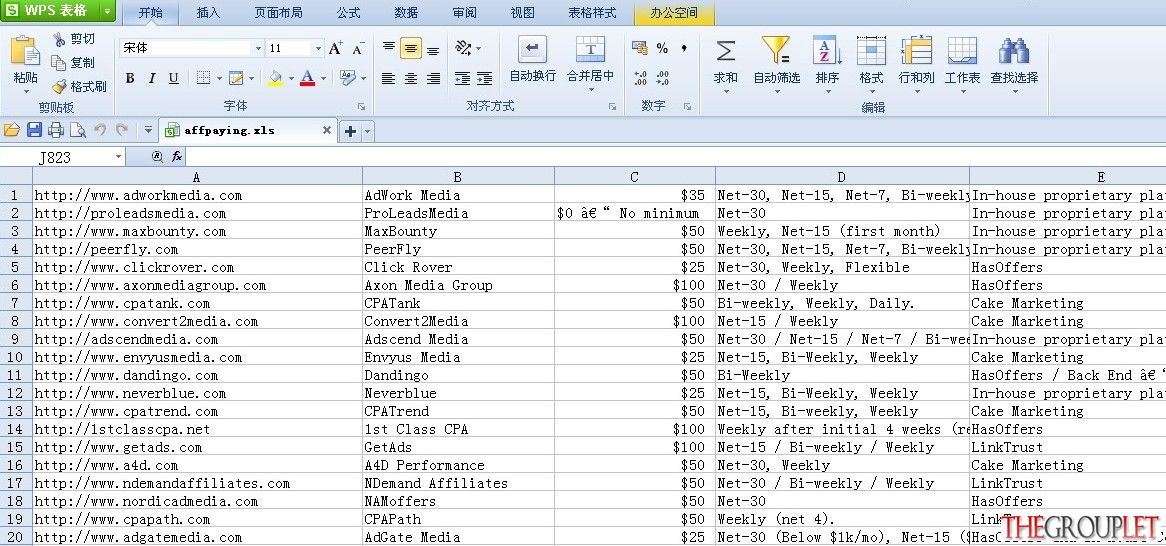
Task: Click the Print Preview icon
Action: (x=77, y=130)
